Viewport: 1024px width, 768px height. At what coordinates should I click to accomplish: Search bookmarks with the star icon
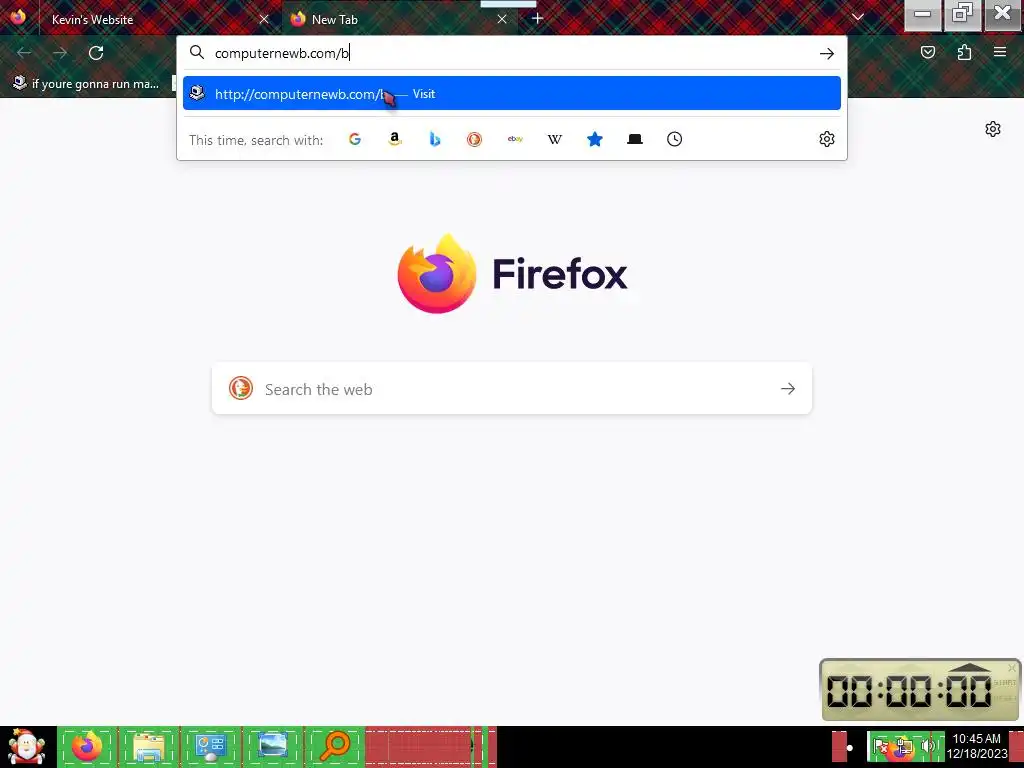pyautogui.click(x=595, y=139)
